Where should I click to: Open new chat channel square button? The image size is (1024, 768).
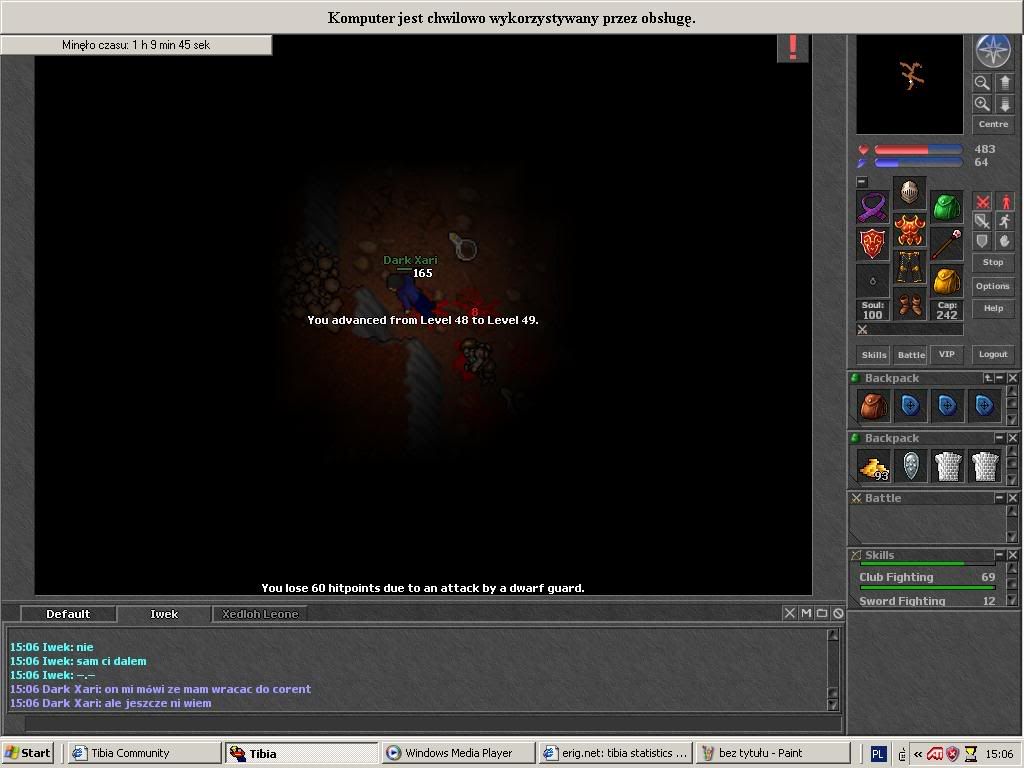tap(822, 613)
